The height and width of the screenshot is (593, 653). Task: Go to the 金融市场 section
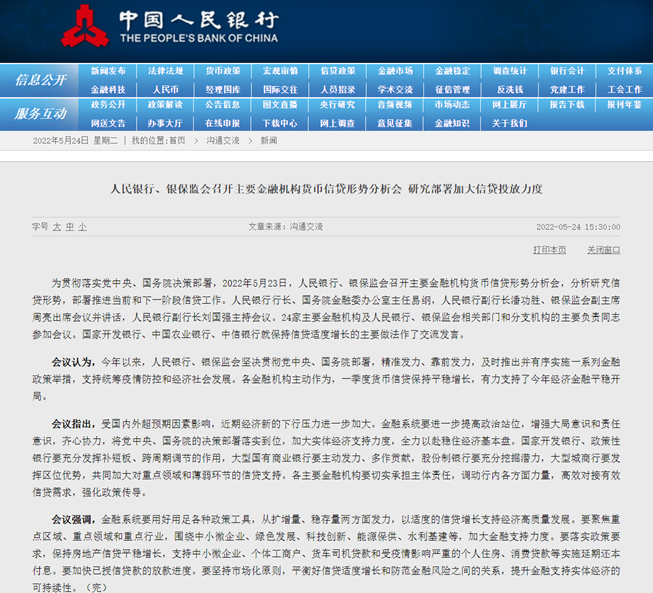pyautogui.click(x=395, y=72)
